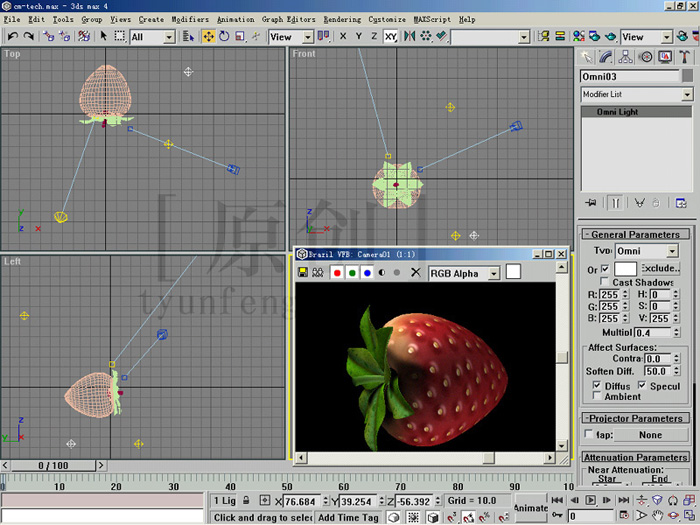Activate the Select and Rotate tool
700x525 pixels.
point(224,36)
